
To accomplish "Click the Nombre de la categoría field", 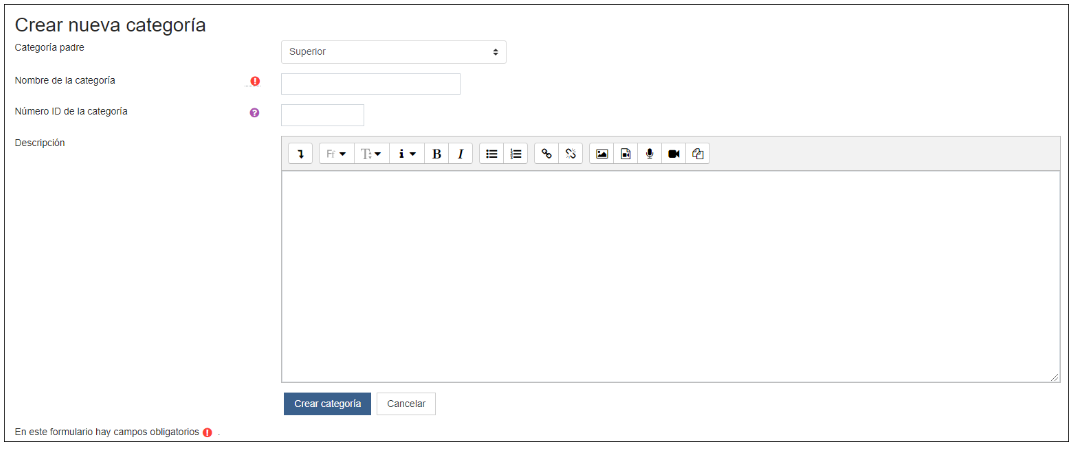I will tap(370, 84).
